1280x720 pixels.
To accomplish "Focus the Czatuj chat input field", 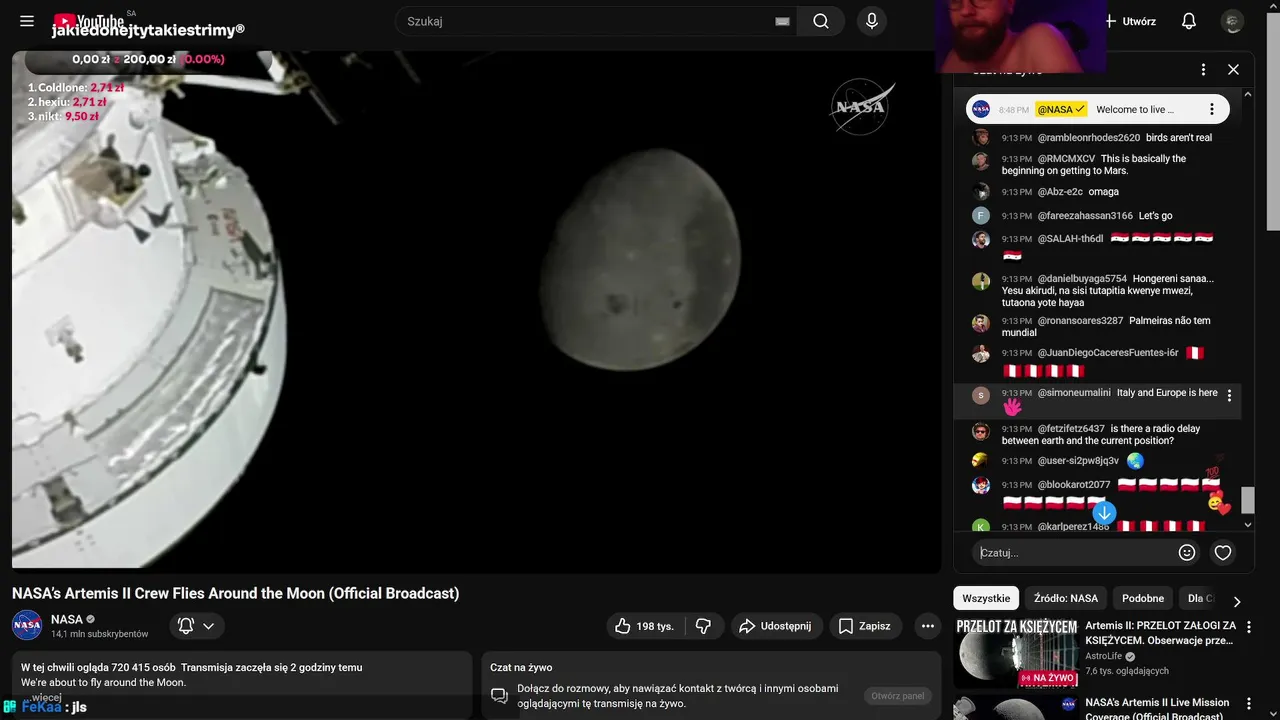I will coord(1076,553).
